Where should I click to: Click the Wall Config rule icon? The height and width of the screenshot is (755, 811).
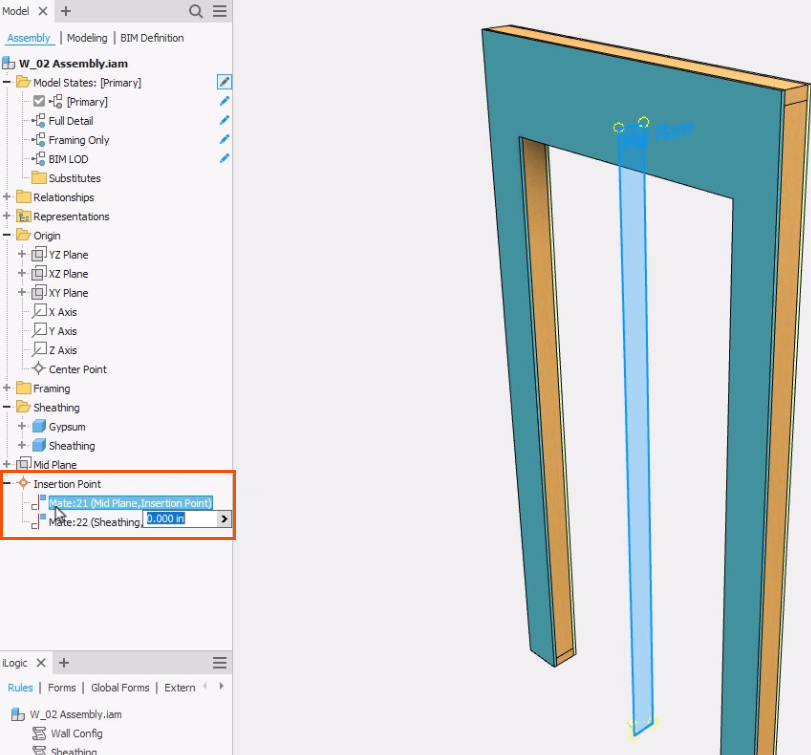[x=39, y=734]
